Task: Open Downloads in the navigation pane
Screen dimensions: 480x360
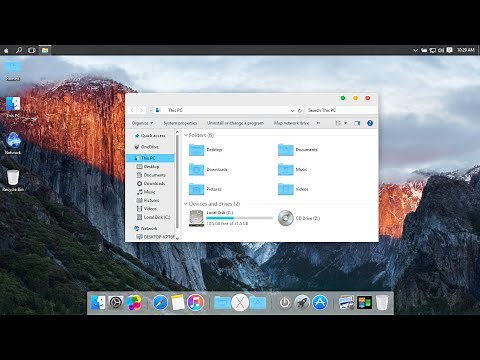Action: coord(151,183)
